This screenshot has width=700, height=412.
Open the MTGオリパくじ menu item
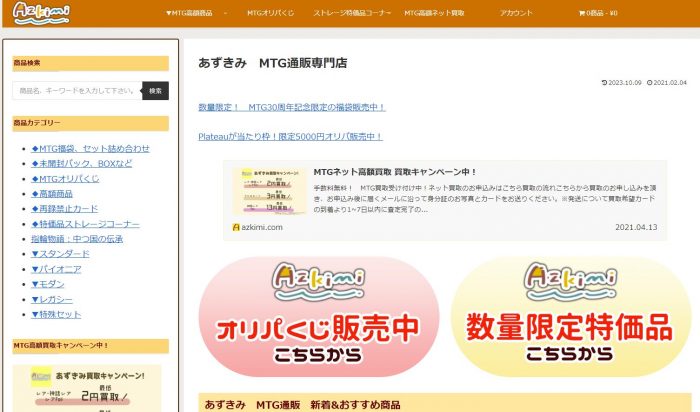coord(271,13)
